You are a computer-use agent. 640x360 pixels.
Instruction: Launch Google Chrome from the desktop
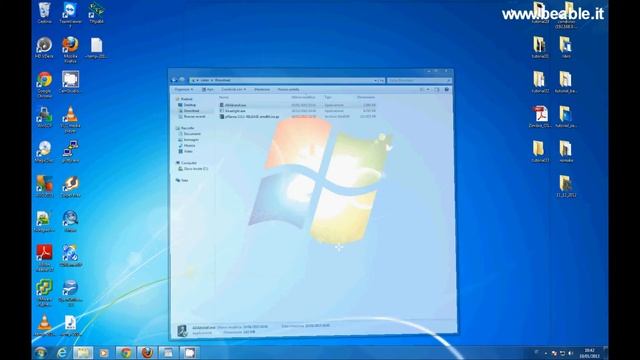pos(44,84)
